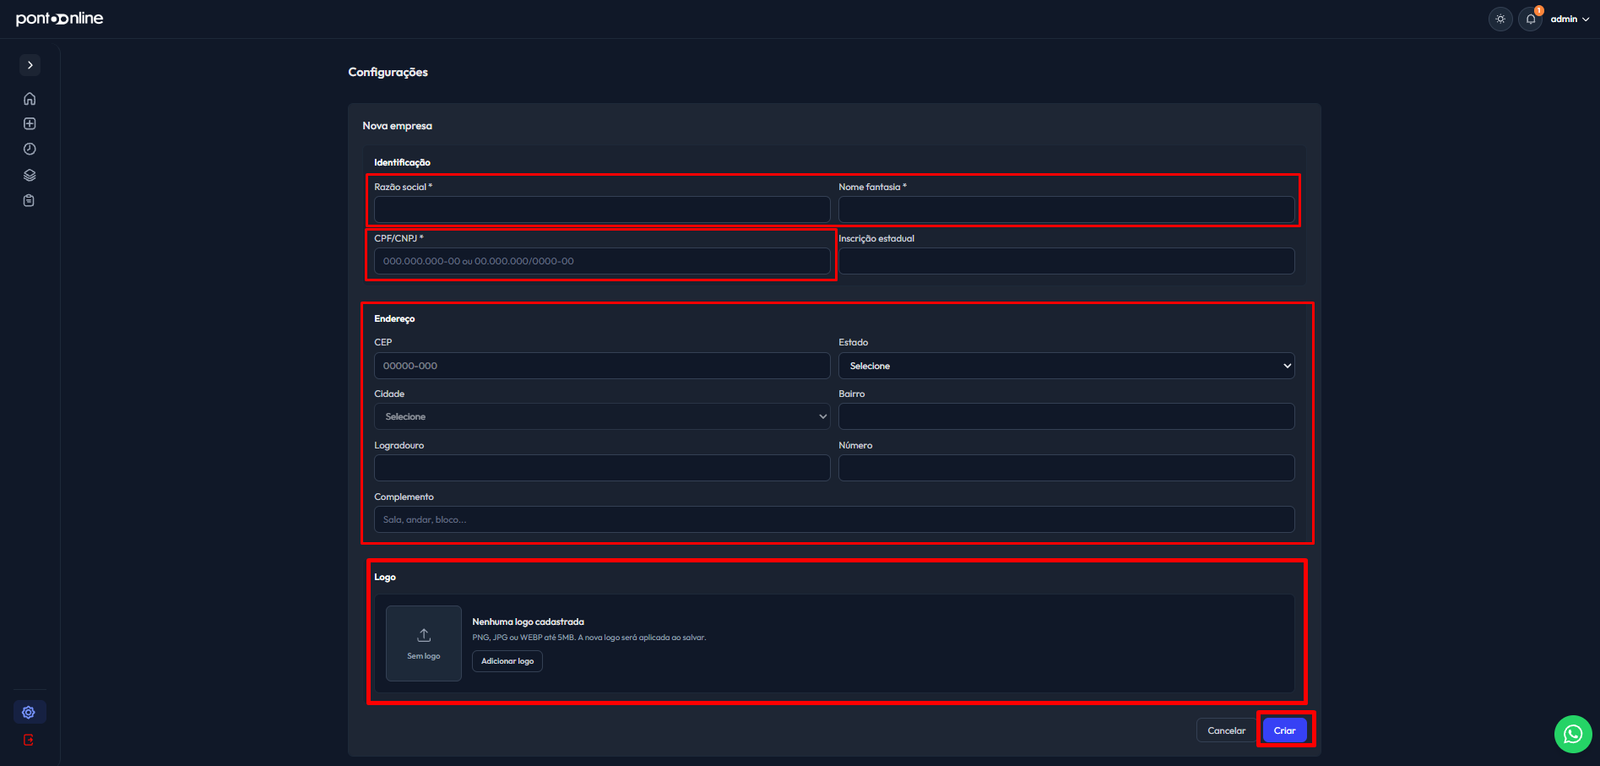Click the Razão social input field
The width and height of the screenshot is (1600, 766).
[x=602, y=209]
